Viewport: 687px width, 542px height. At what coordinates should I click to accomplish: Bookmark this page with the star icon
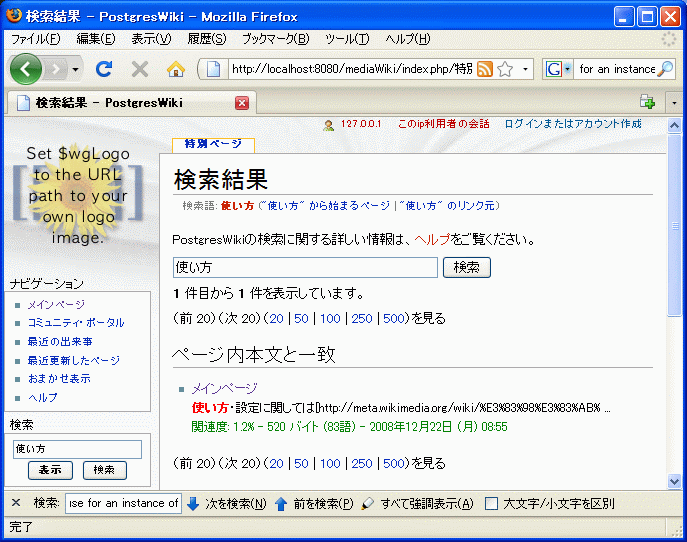click(x=505, y=69)
